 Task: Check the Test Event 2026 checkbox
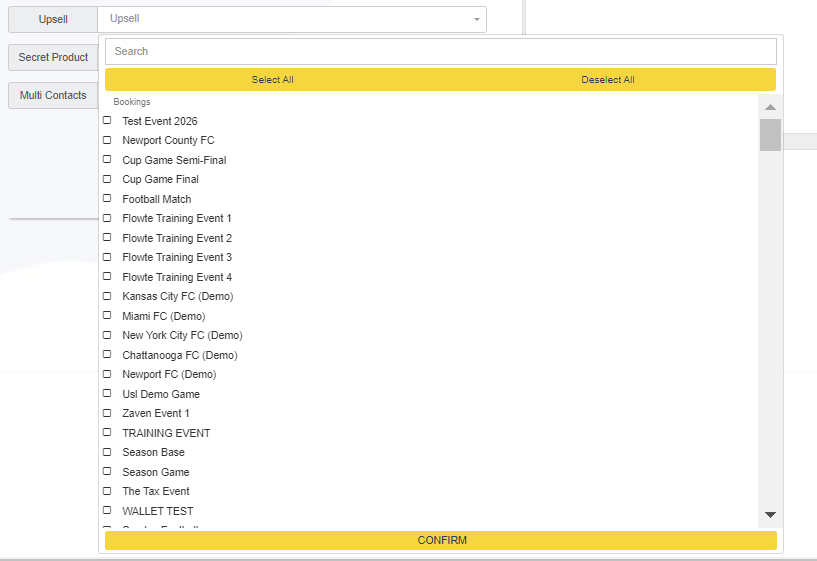107,120
